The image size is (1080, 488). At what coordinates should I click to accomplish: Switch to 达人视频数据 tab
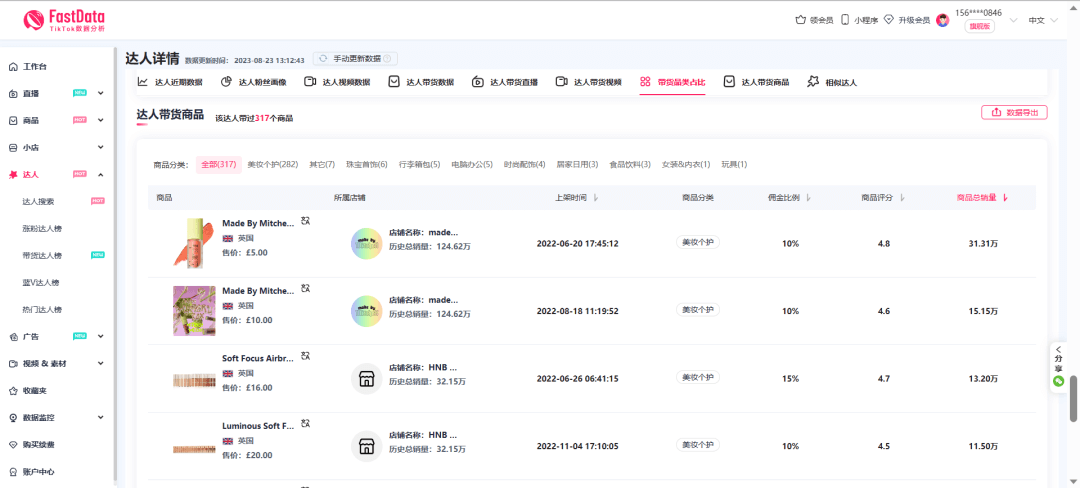click(x=338, y=82)
